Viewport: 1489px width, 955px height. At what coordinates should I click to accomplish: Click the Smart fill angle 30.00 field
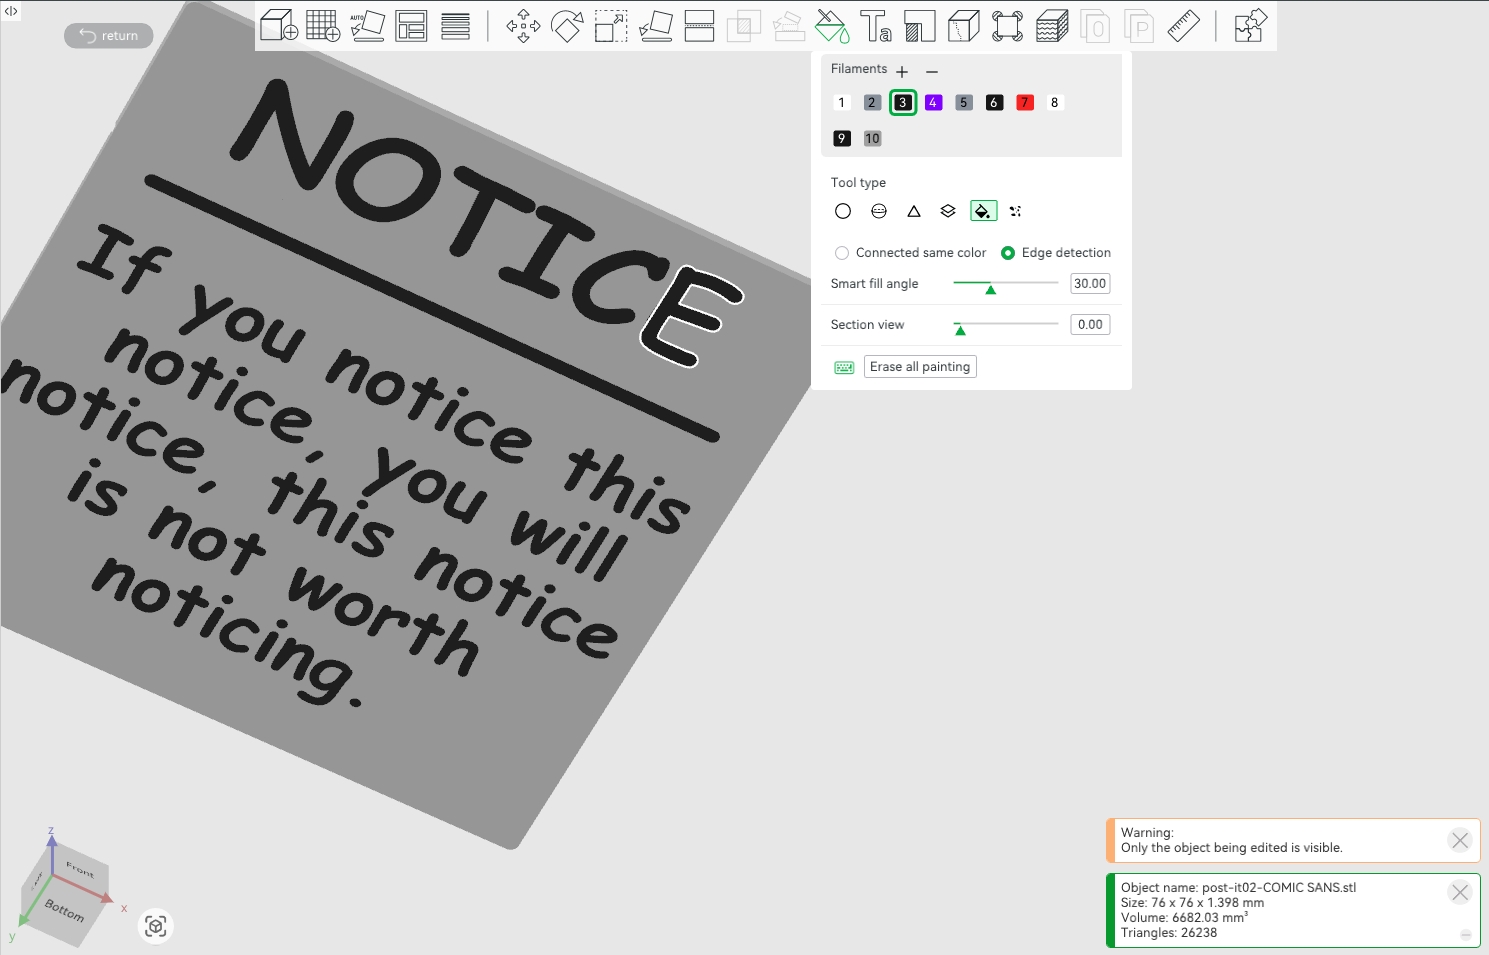coord(1090,284)
